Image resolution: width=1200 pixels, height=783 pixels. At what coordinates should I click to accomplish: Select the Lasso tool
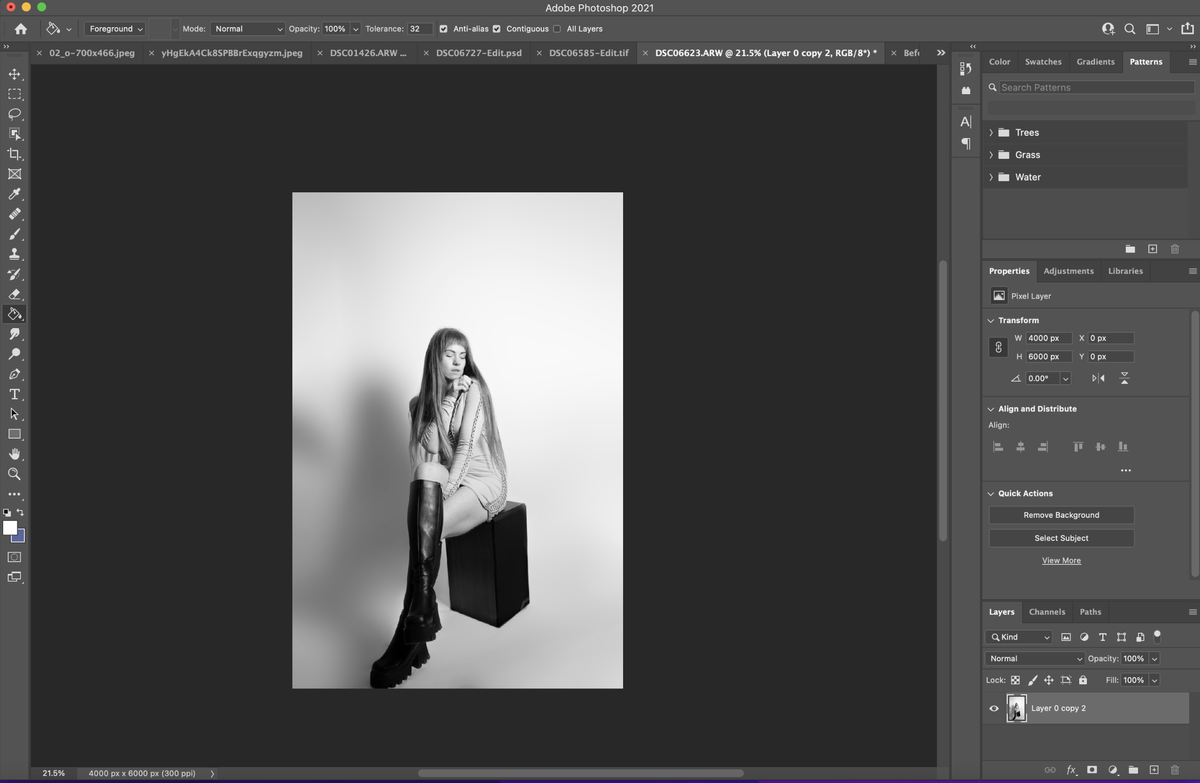(x=14, y=114)
